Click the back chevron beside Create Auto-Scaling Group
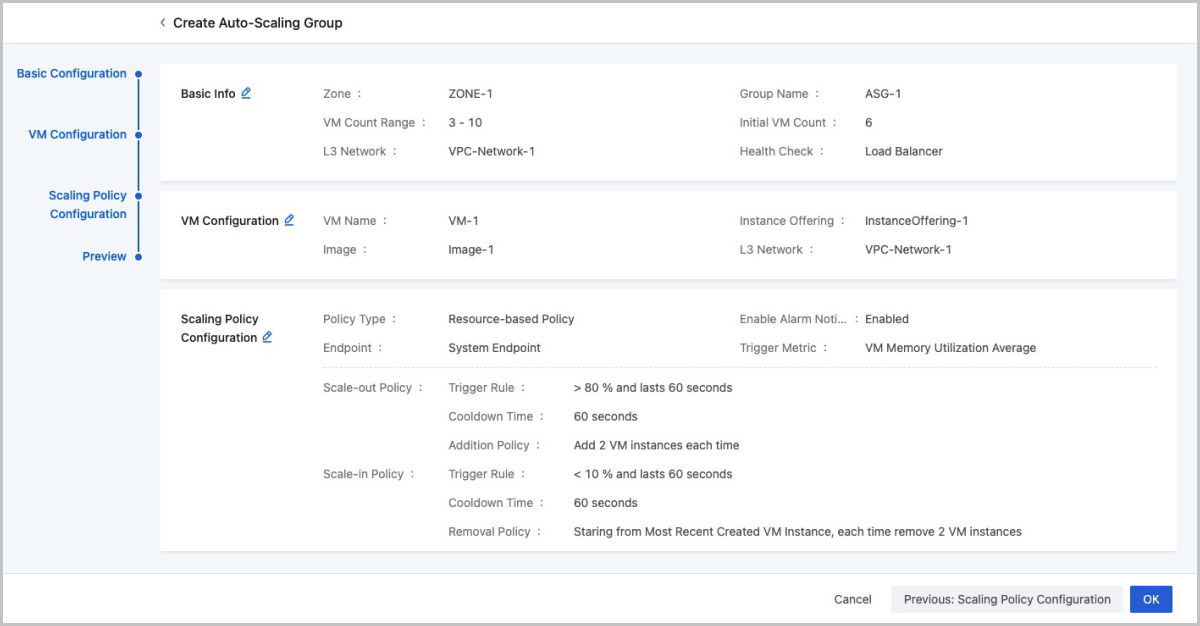This screenshot has width=1200, height=626. pyautogui.click(x=162, y=23)
